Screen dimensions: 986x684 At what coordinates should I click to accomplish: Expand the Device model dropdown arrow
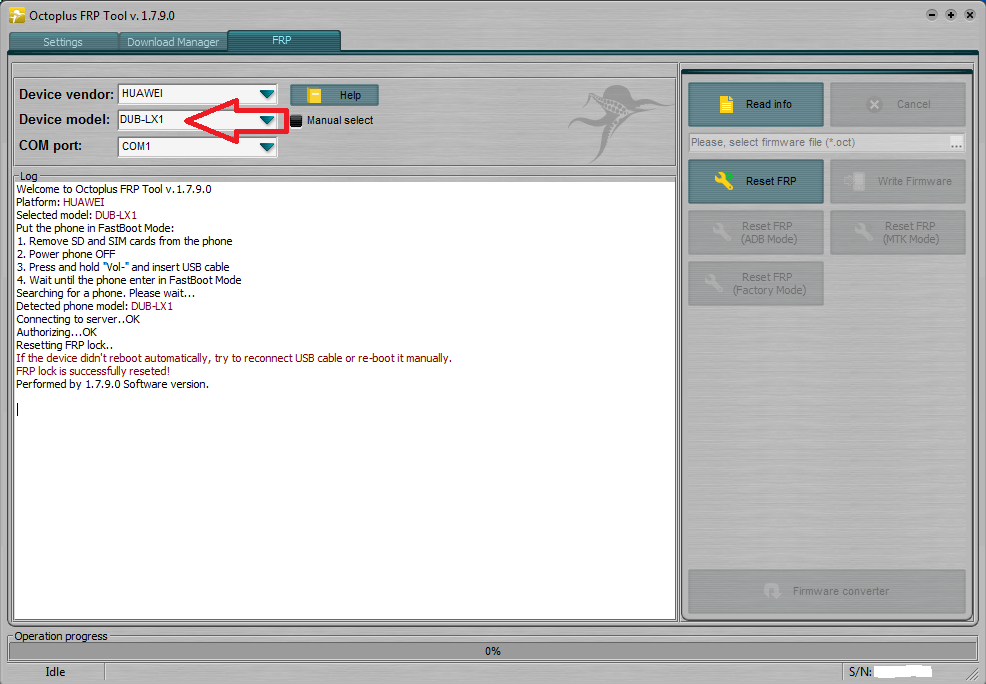pos(267,120)
